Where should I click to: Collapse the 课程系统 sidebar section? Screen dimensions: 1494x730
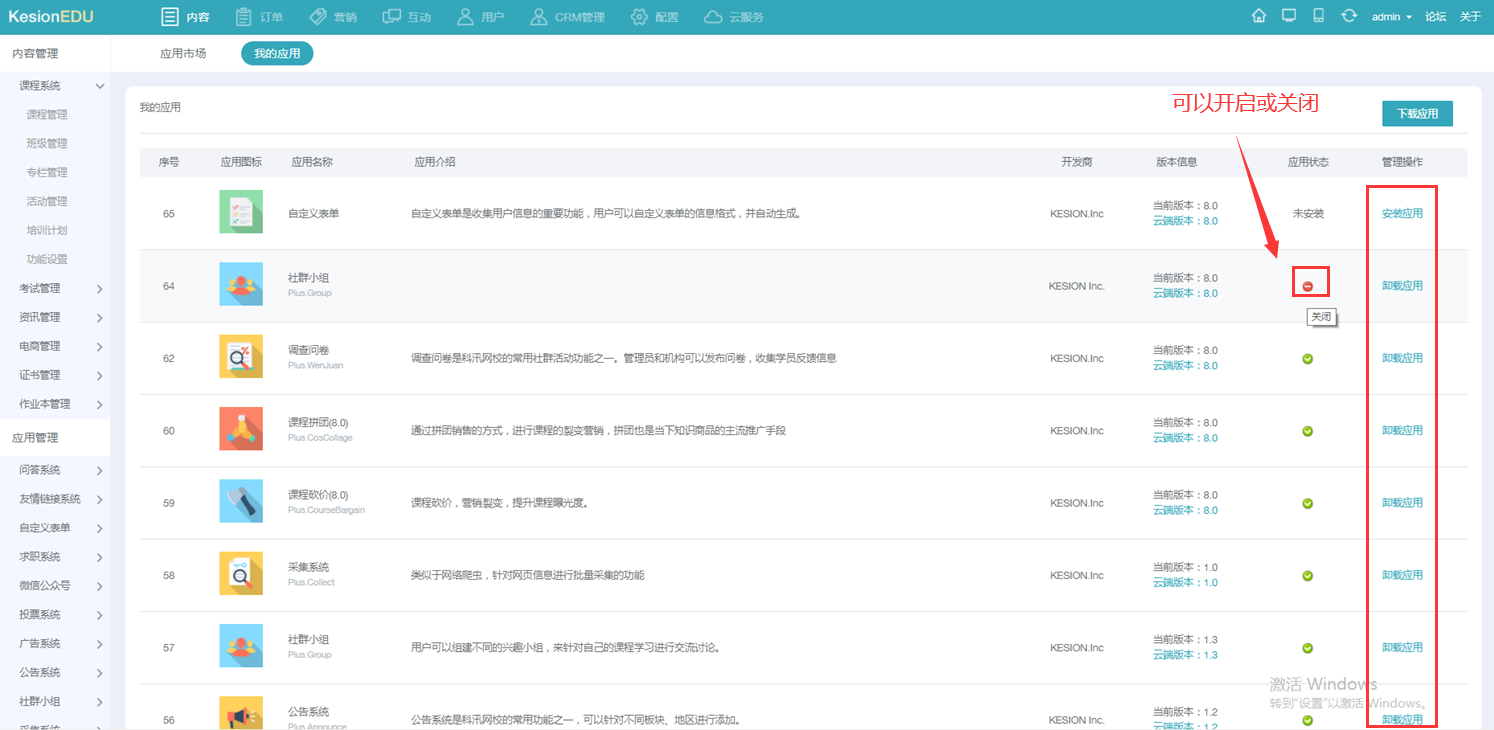pyautogui.click(x=100, y=86)
